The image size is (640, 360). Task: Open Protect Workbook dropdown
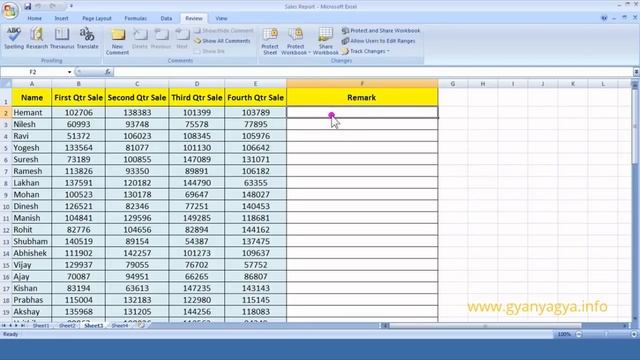tap(296, 41)
